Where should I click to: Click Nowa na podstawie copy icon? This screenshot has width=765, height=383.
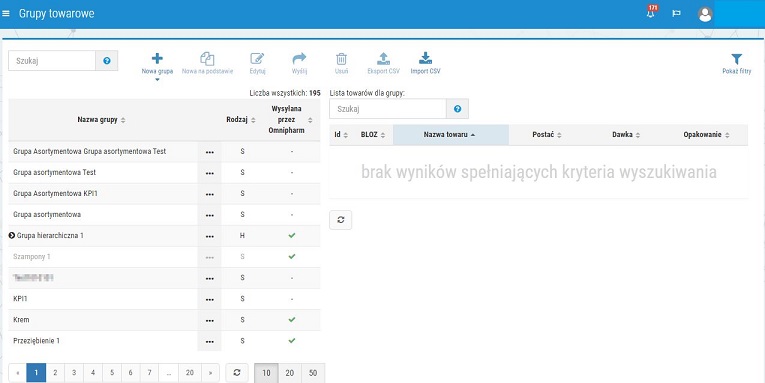coord(207,59)
